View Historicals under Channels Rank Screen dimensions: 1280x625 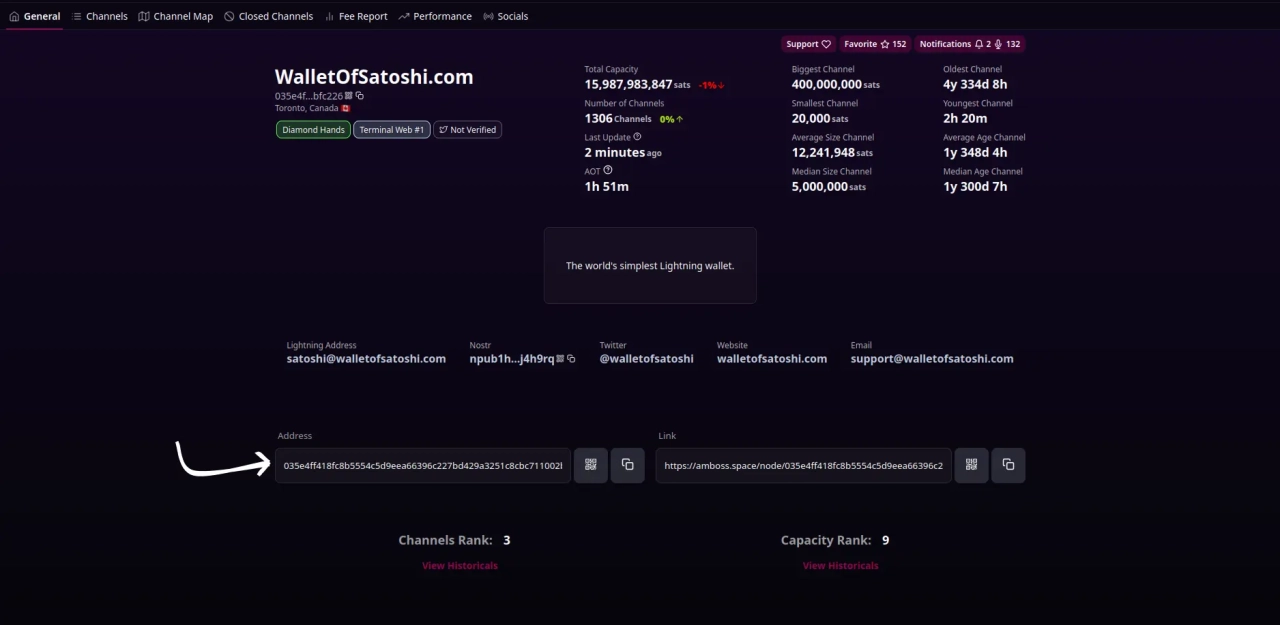pyautogui.click(x=459, y=566)
